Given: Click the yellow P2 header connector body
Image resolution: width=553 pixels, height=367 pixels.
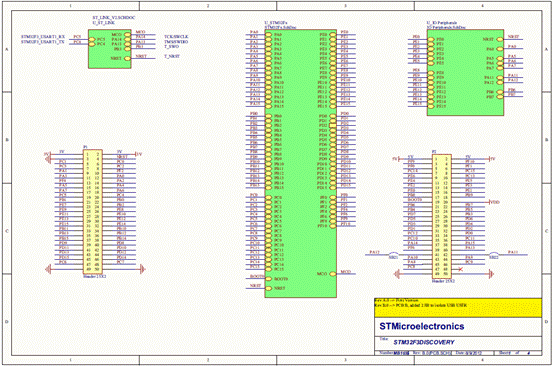Looking at the screenshot, I should click(x=442, y=216).
